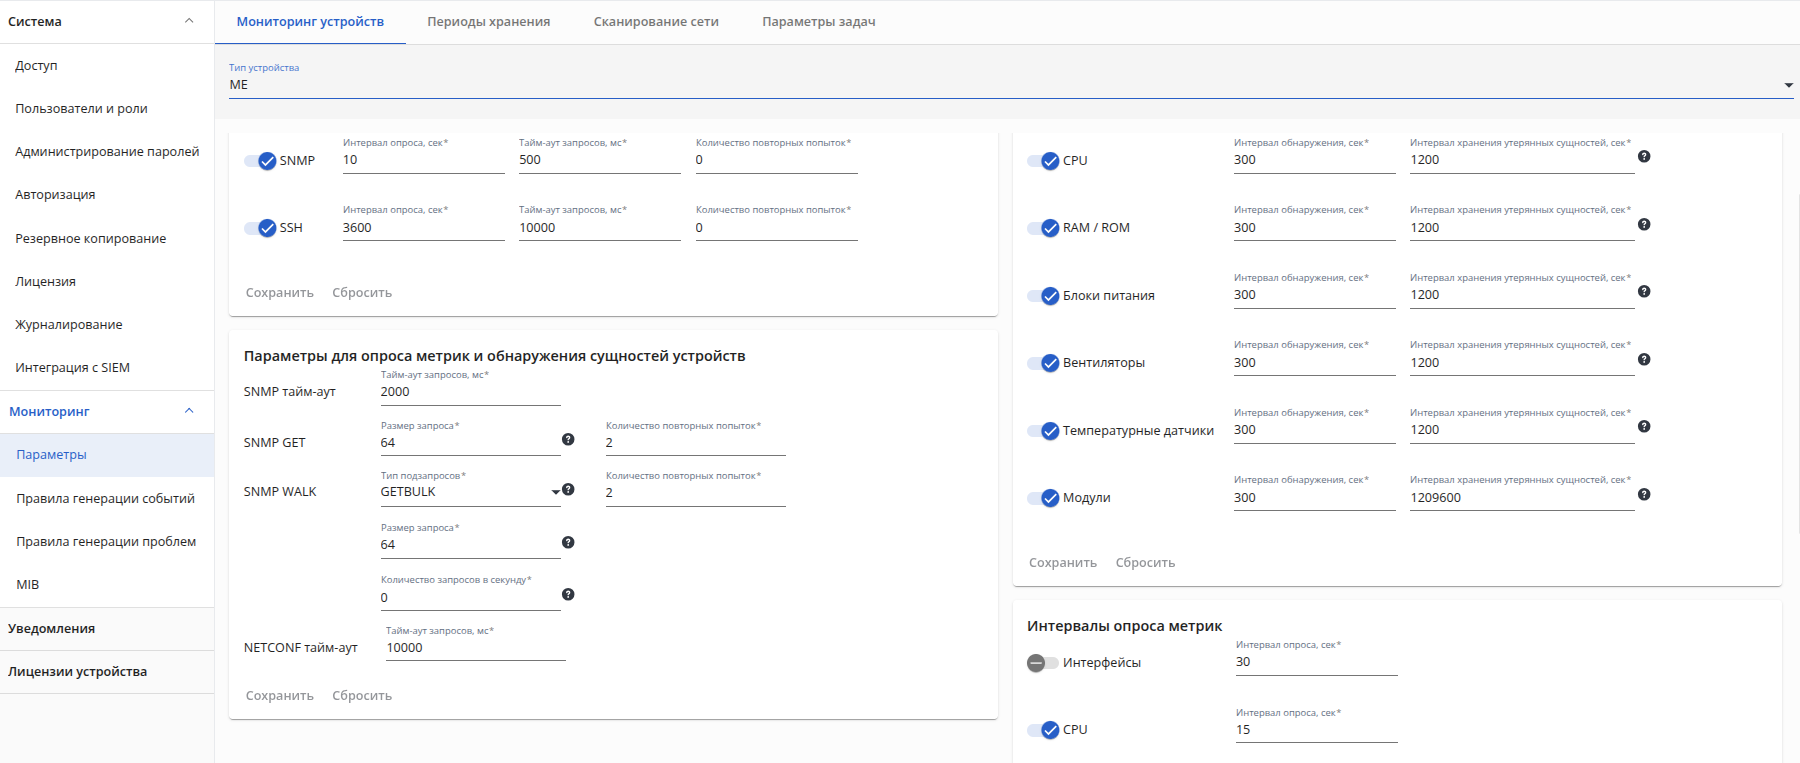The width and height of the screenshot is (1800, 763).
Task: Click help icon next to SNMP GET request size
Action: coord(568,439)
